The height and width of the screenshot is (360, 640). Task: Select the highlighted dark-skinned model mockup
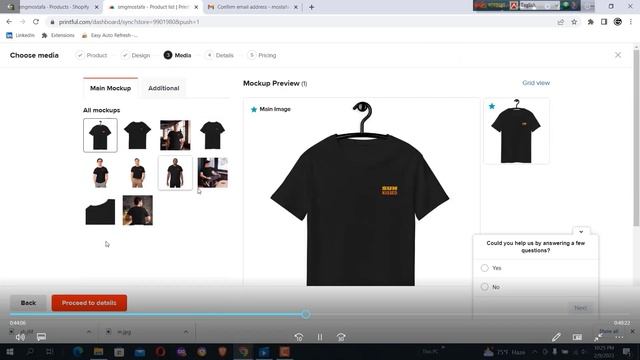point(175,173)
